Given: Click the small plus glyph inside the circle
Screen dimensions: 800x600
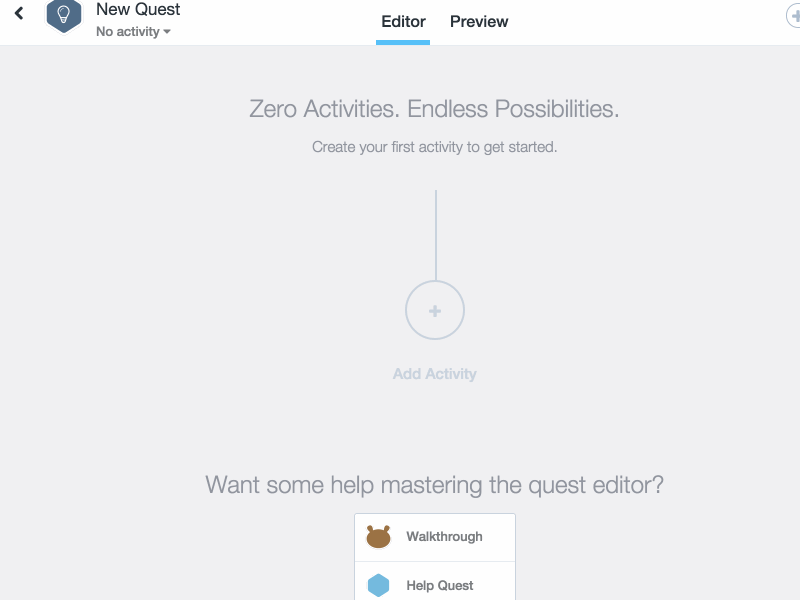Looking at the screenshot, I should (435, 311).
